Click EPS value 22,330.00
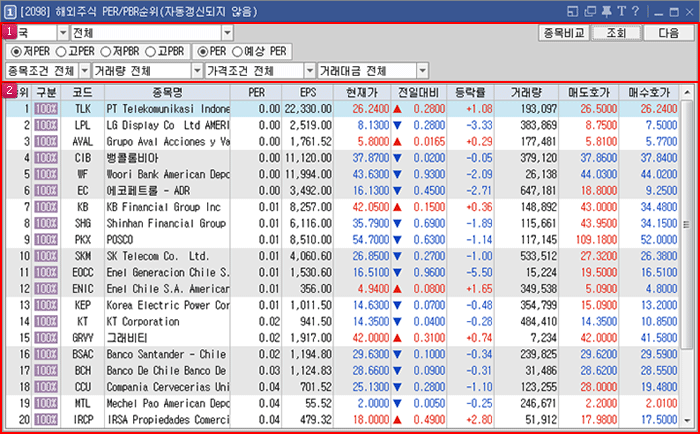 click(x=308, y=109)
